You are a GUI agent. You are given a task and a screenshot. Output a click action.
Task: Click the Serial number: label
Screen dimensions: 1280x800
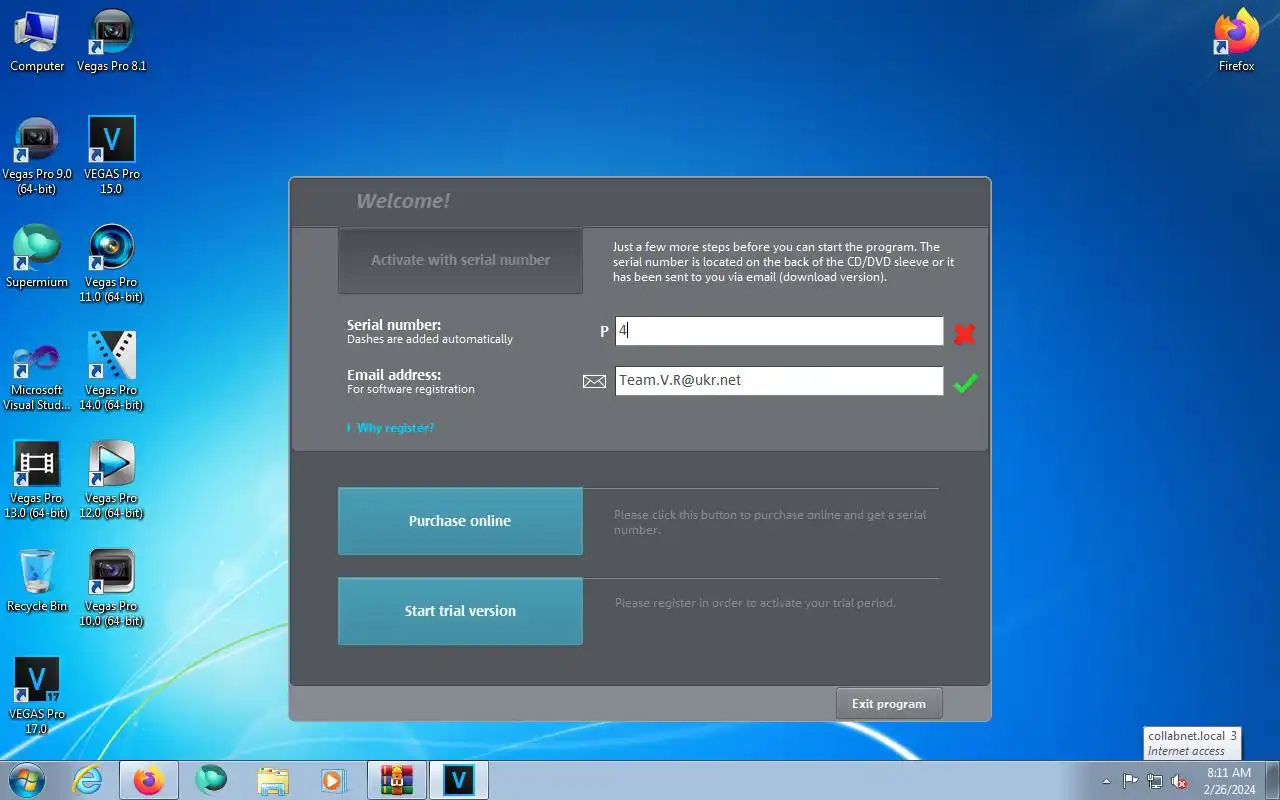pos(394,325)
